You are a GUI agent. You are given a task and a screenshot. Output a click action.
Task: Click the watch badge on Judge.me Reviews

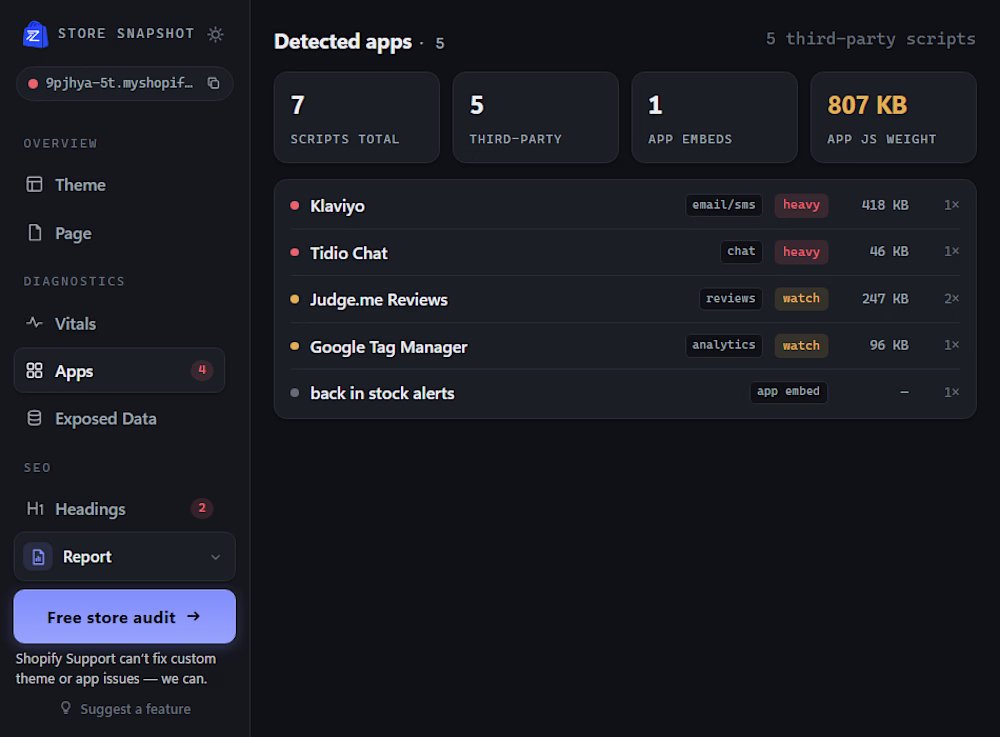tap(802, 298)
